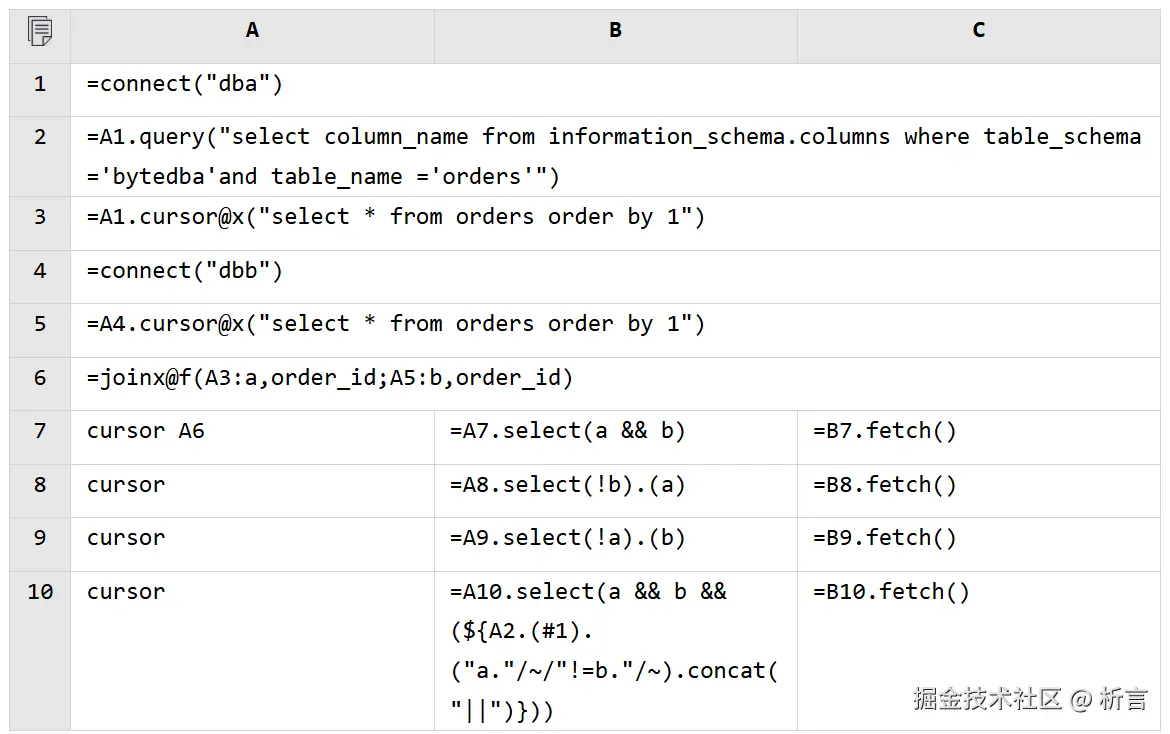The height and width of the screenshot is (734, 1170).
Task: Click cell =B10.fetch()
Action: pyautogui.click(x=891, y=592)
